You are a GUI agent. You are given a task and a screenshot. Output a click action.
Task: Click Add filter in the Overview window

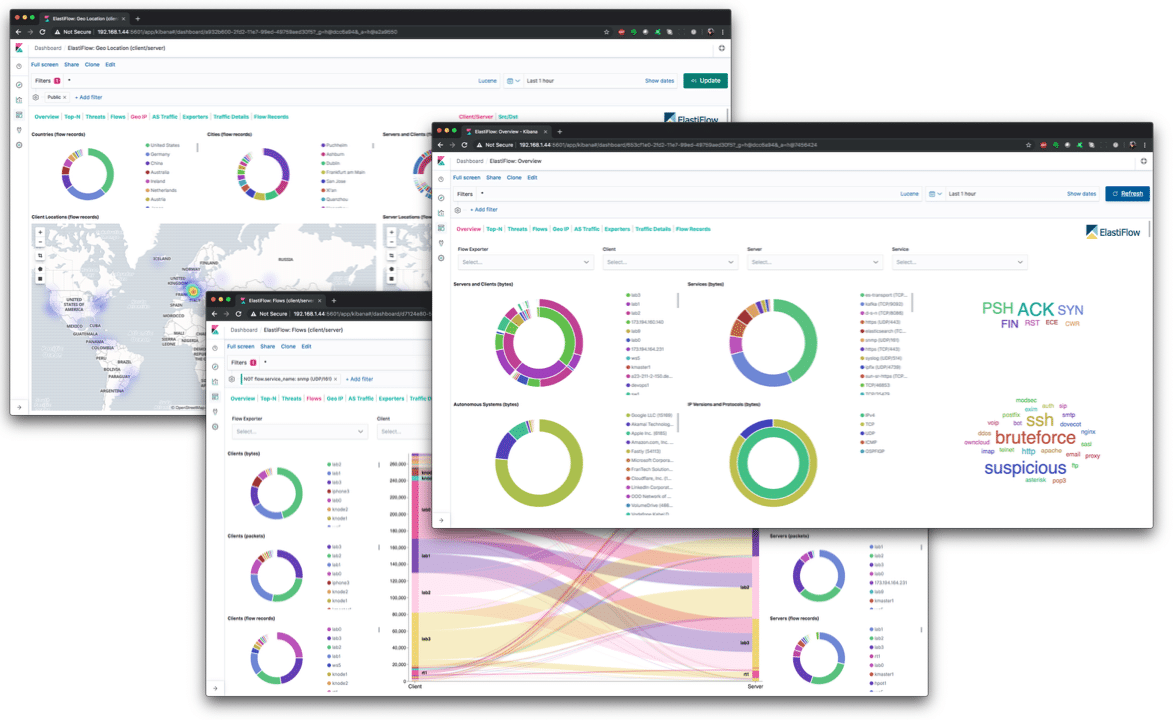point(485,210)
